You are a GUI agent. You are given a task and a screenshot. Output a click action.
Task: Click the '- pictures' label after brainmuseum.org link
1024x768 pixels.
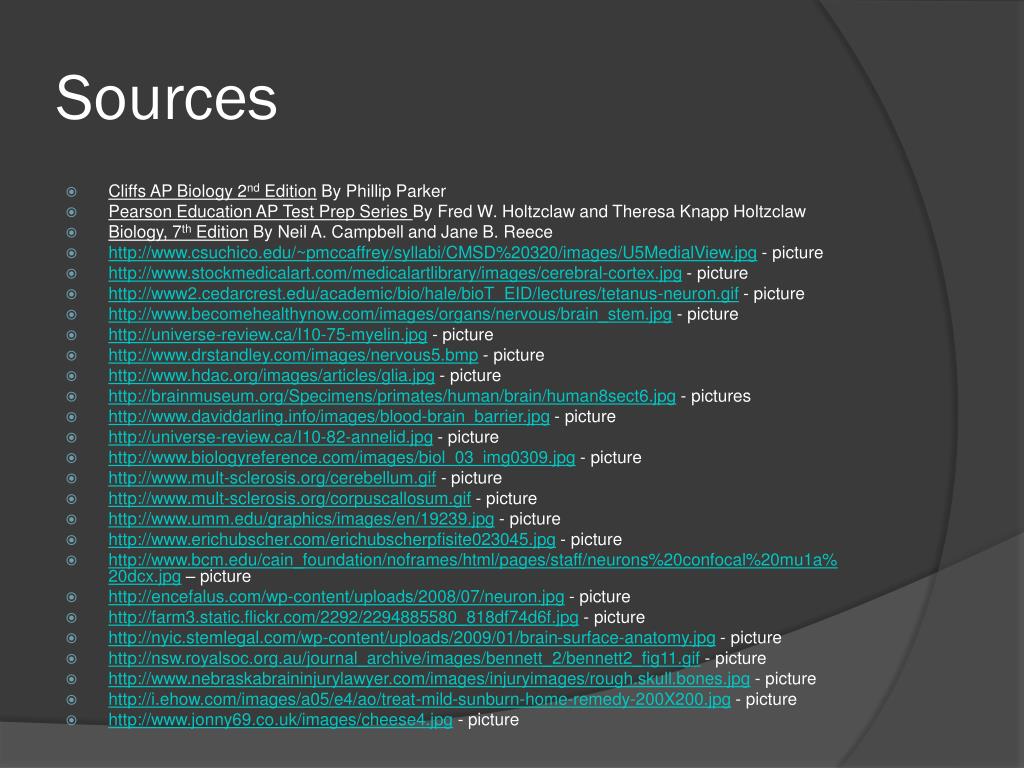[716, 396]
